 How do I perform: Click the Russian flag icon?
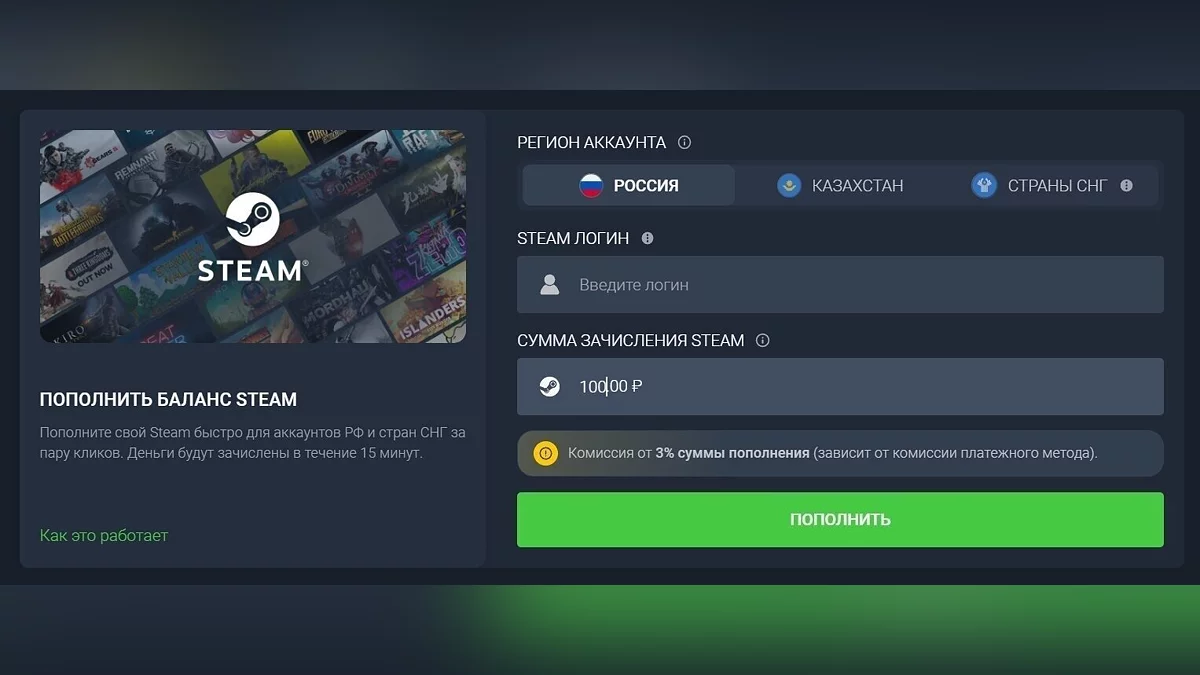(x=592, y=185)
